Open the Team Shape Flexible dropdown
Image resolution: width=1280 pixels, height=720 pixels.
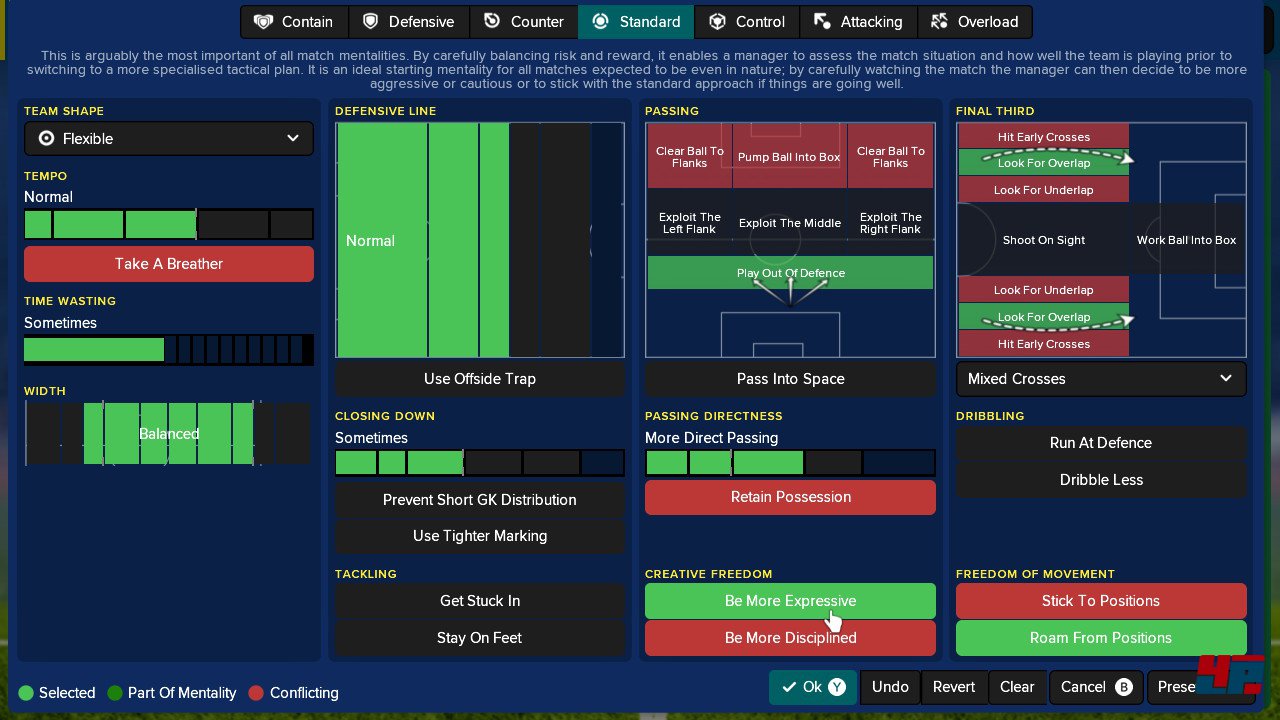[x=168, y=139]
